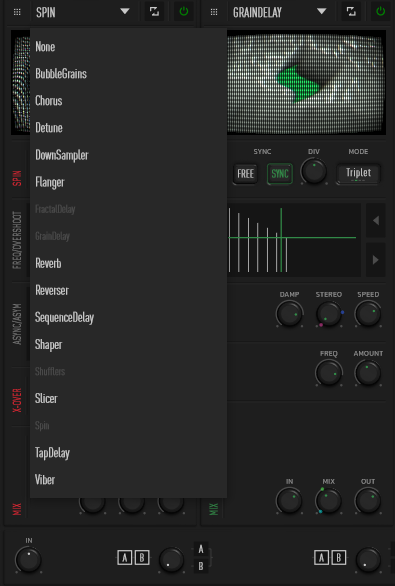Choose Reverb from the list
This screenshot has height=586, width=395.
point(128,263)
